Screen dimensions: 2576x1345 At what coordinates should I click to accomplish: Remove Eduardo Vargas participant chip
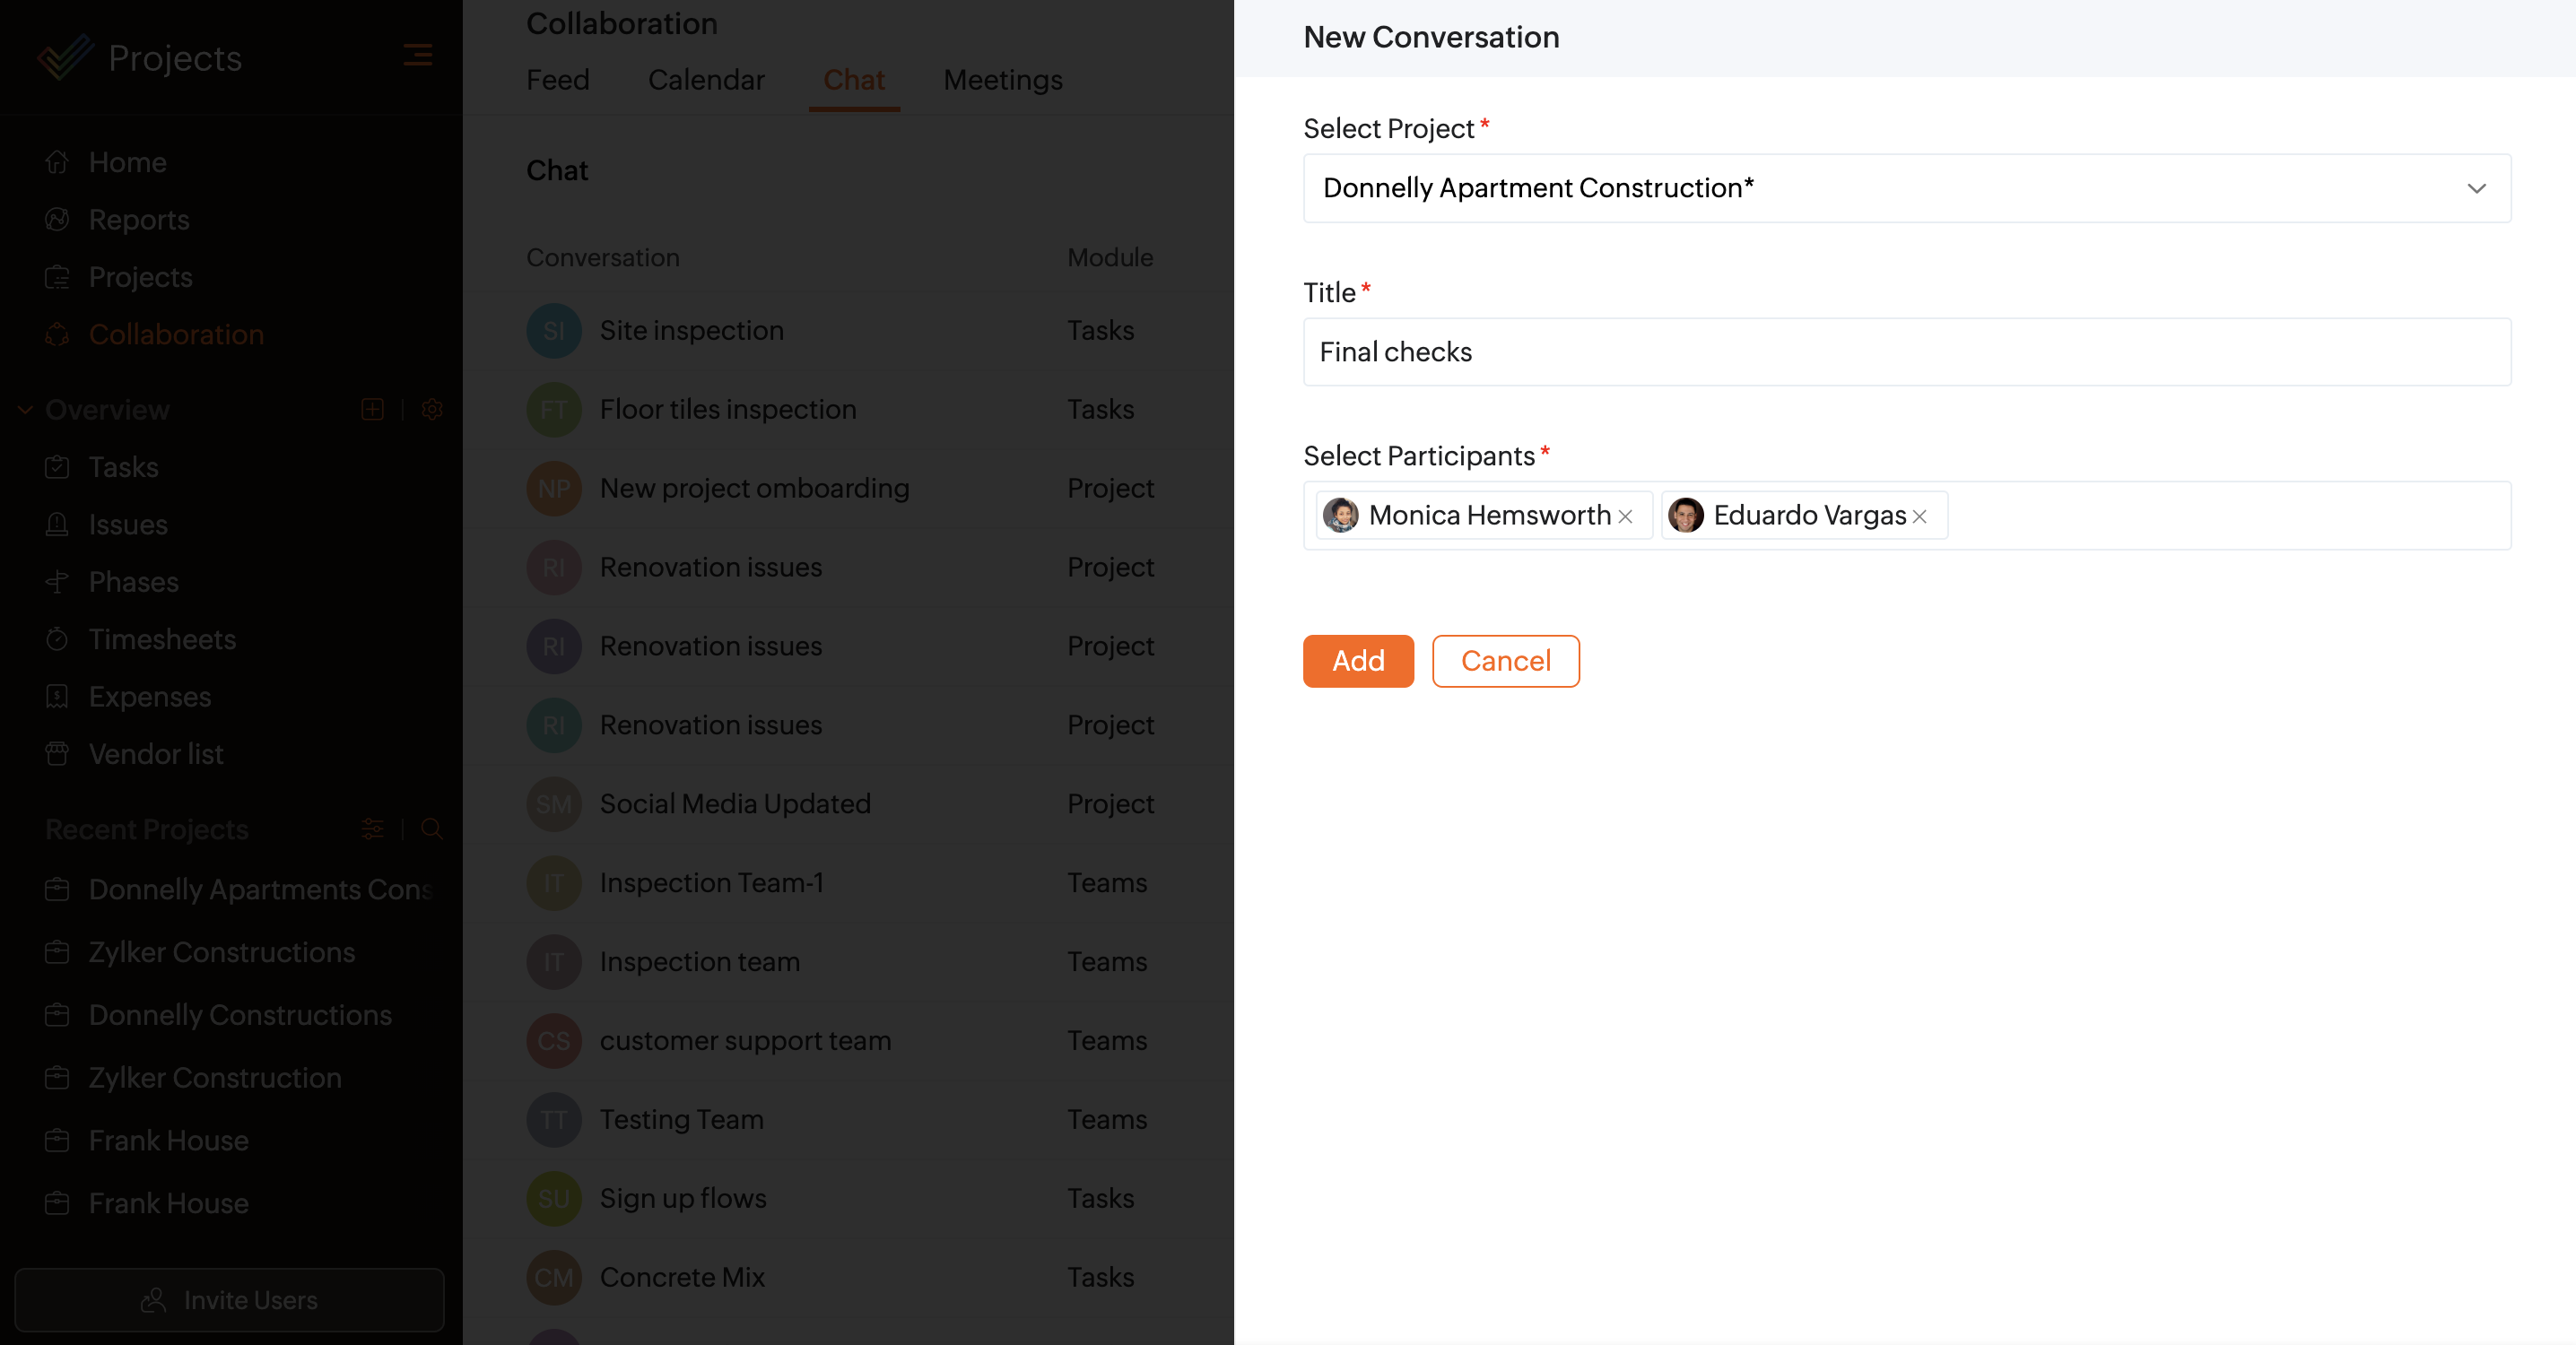1919,516
